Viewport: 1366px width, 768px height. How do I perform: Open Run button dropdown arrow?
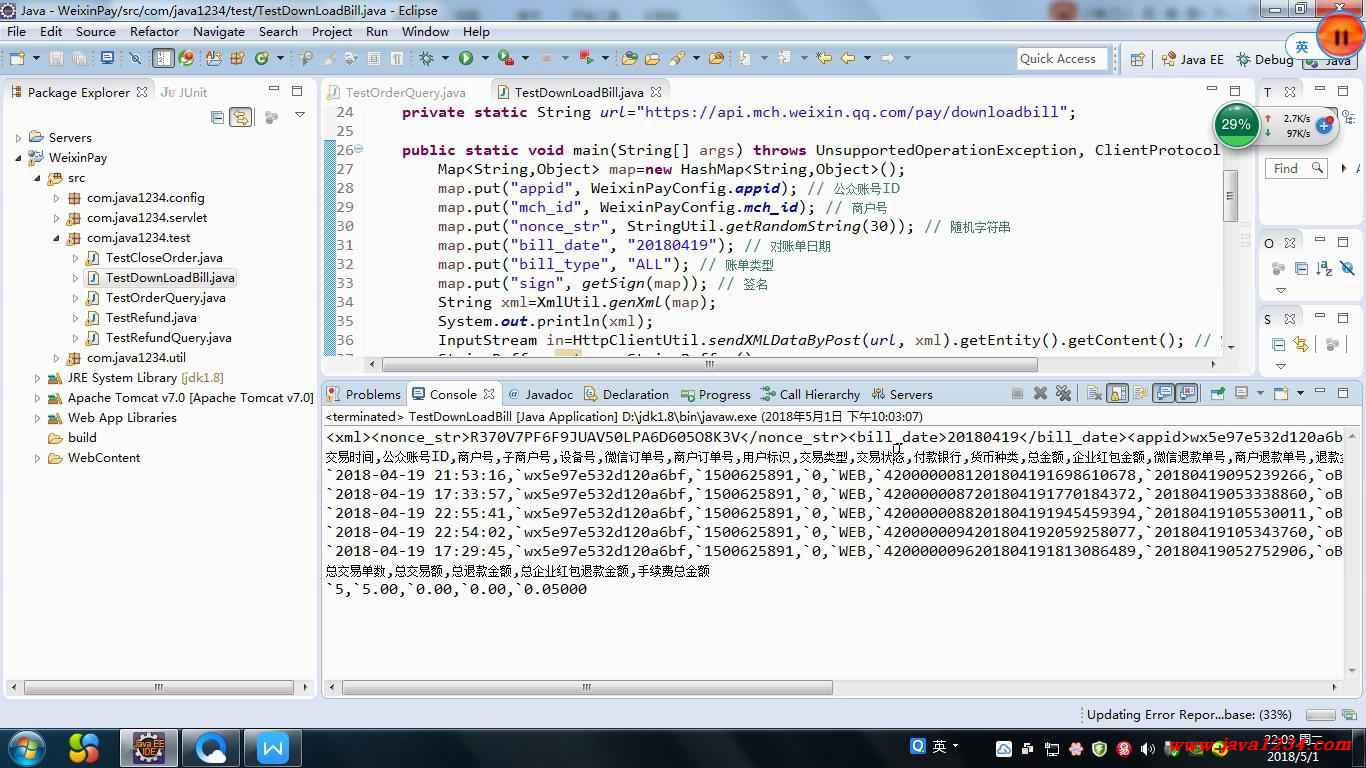(485, 58)
